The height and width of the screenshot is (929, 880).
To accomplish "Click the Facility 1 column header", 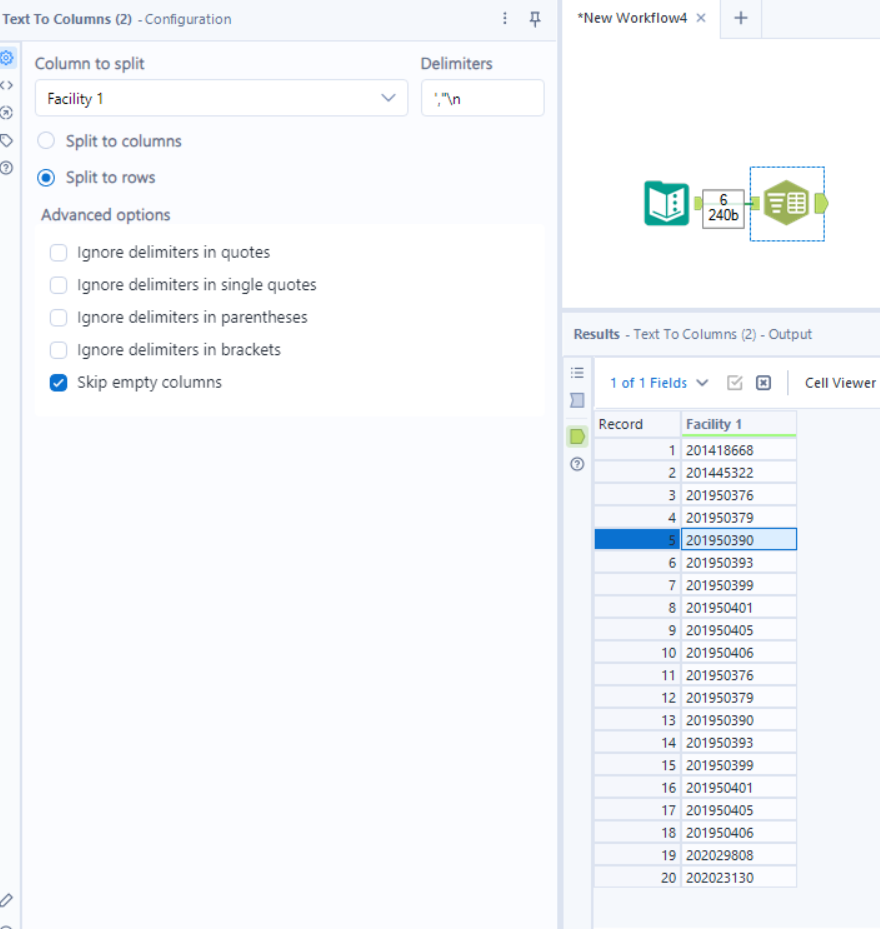I will click(738, 424).
